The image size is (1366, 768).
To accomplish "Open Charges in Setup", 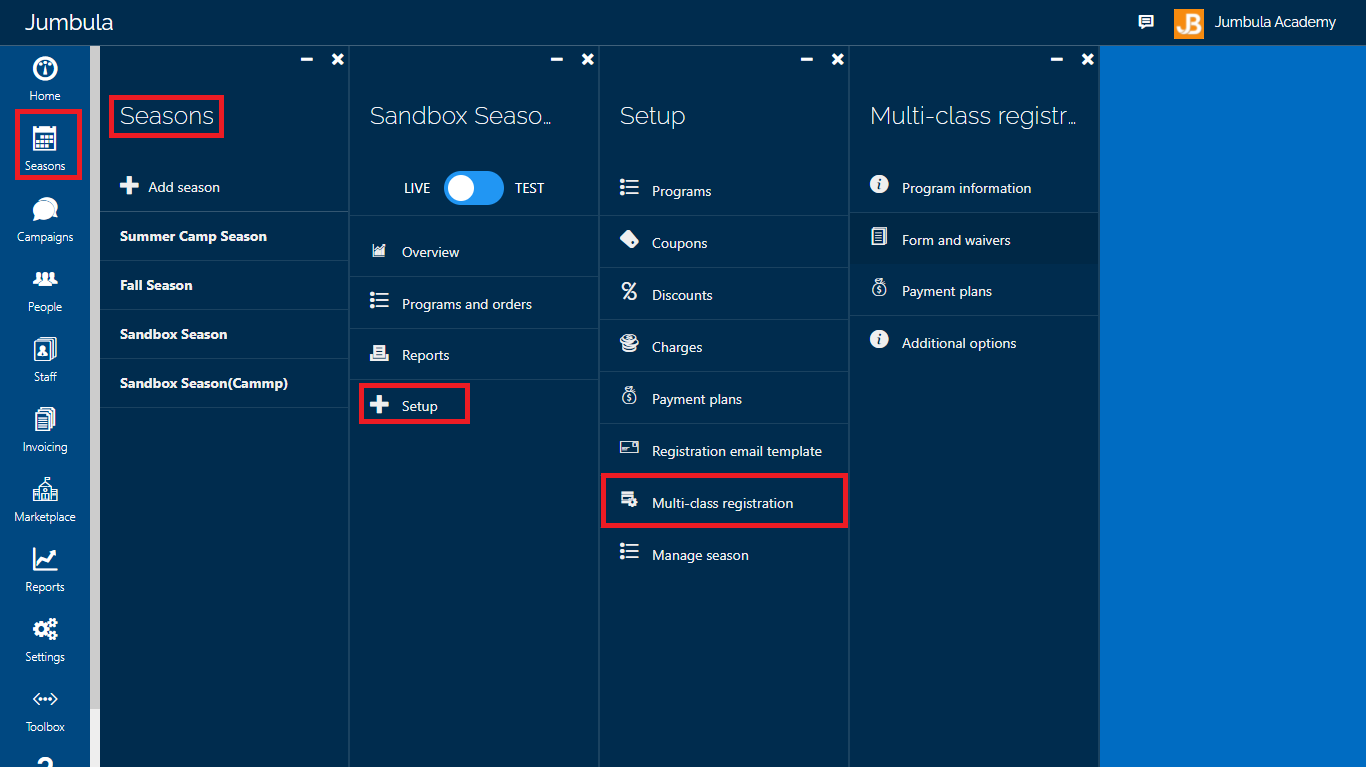I will coord(724,347).
